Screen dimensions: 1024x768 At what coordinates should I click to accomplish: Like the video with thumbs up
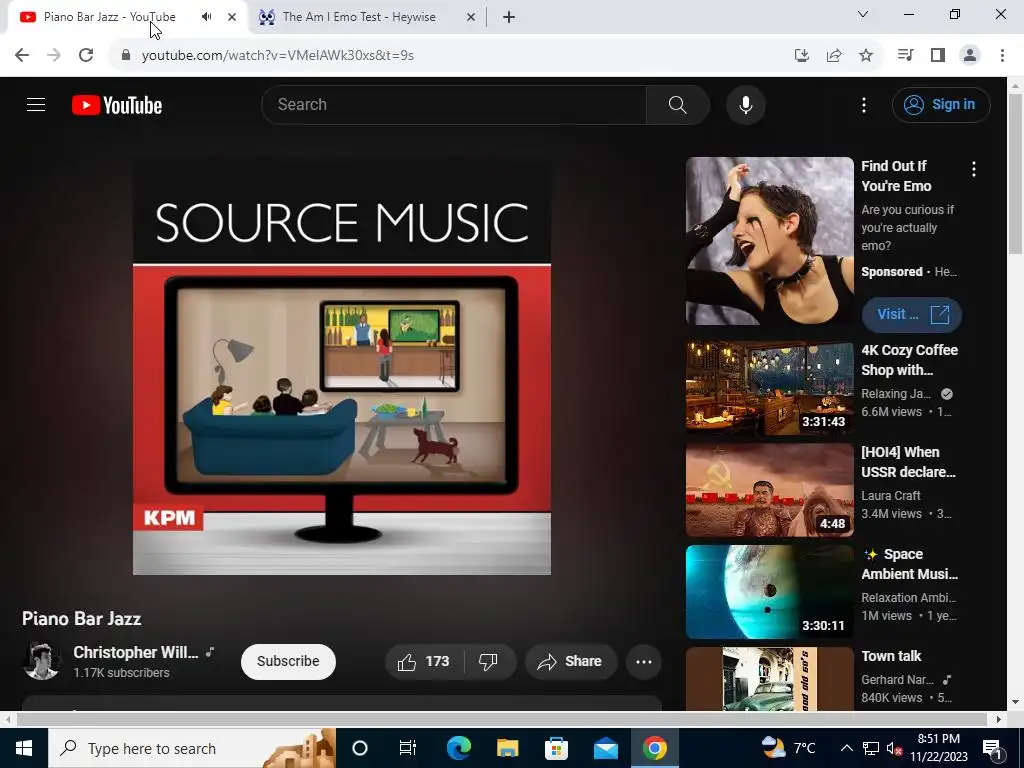tap(424, 662)
